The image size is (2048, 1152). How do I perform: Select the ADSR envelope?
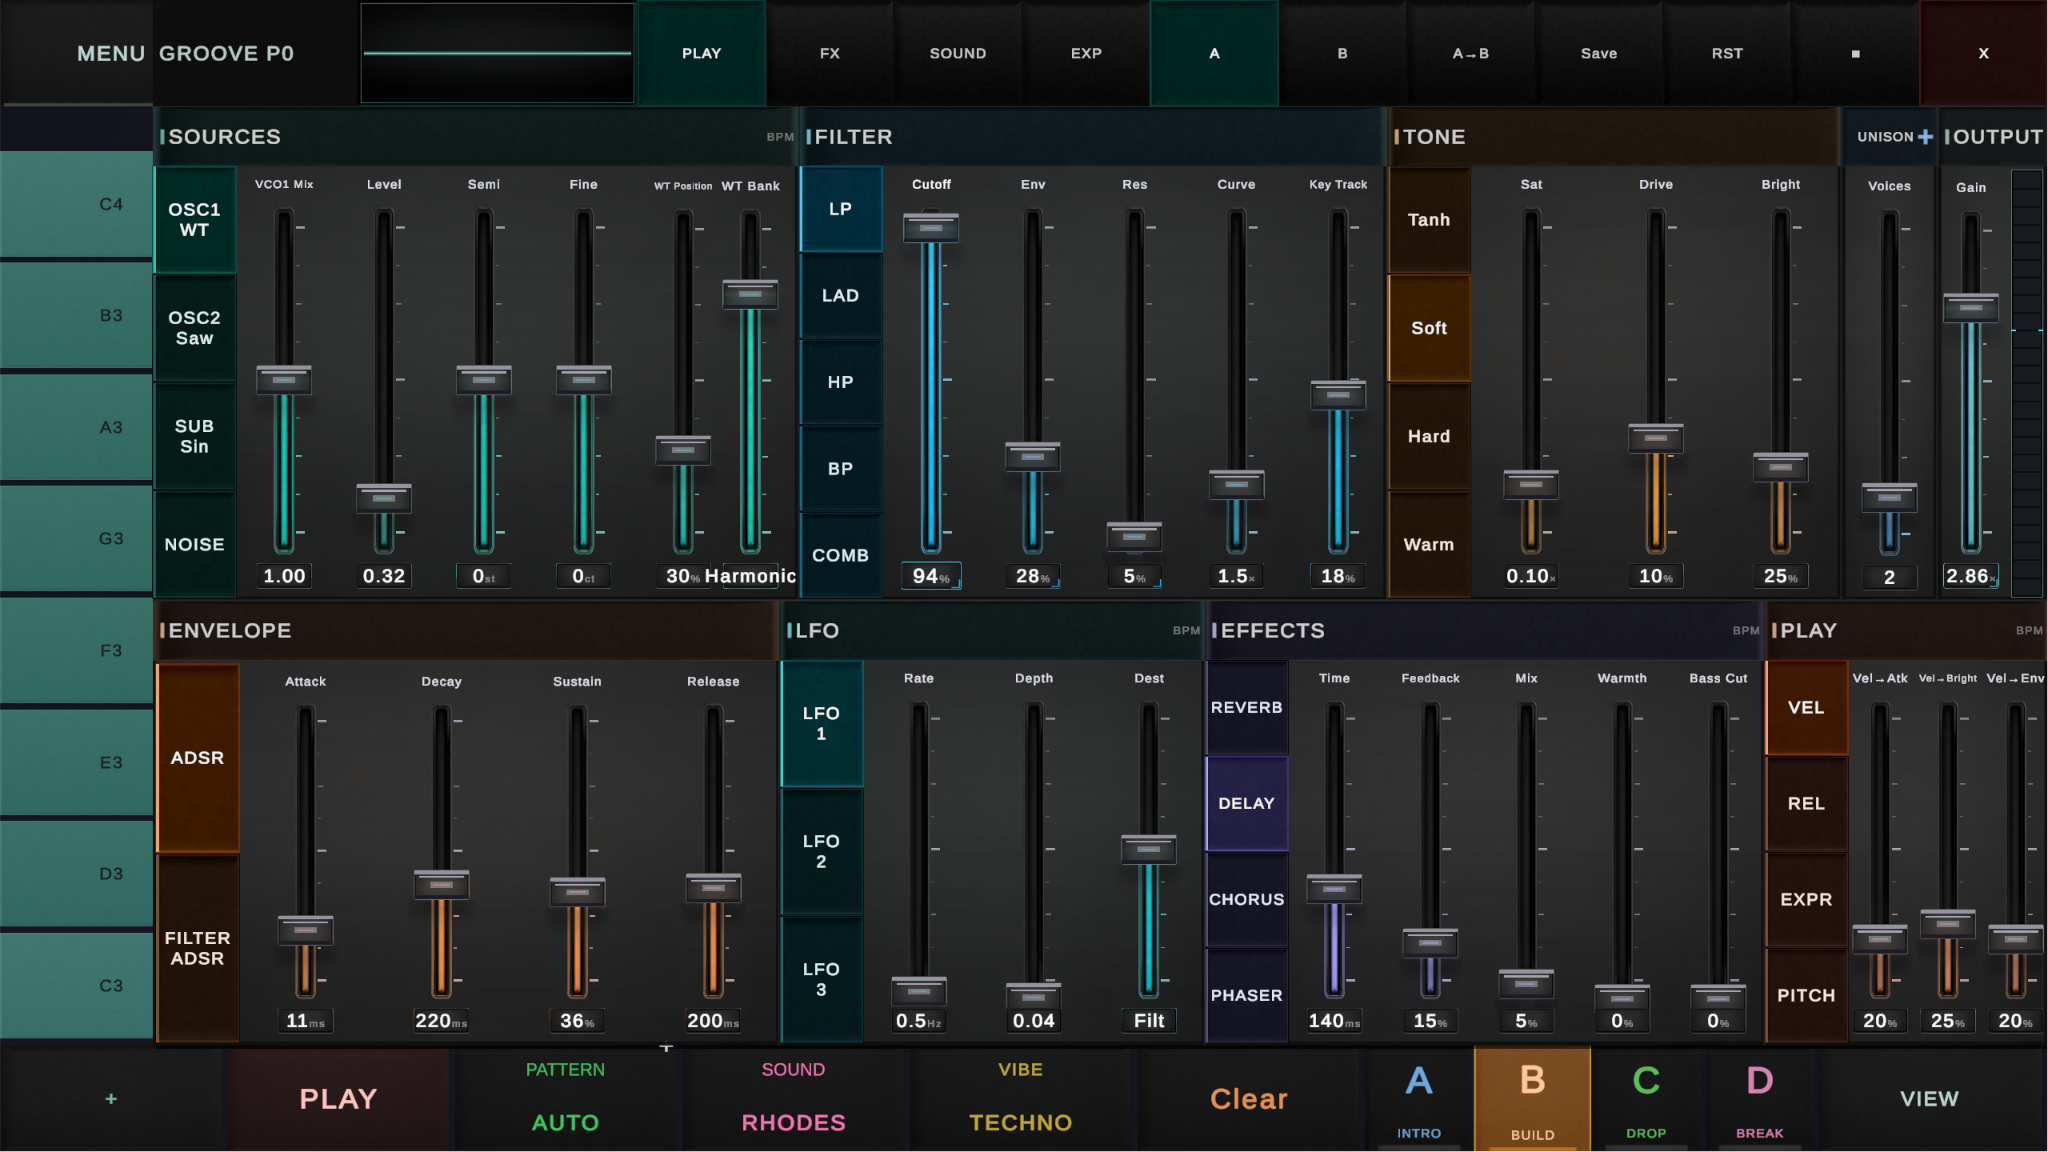tap(197, 758)
